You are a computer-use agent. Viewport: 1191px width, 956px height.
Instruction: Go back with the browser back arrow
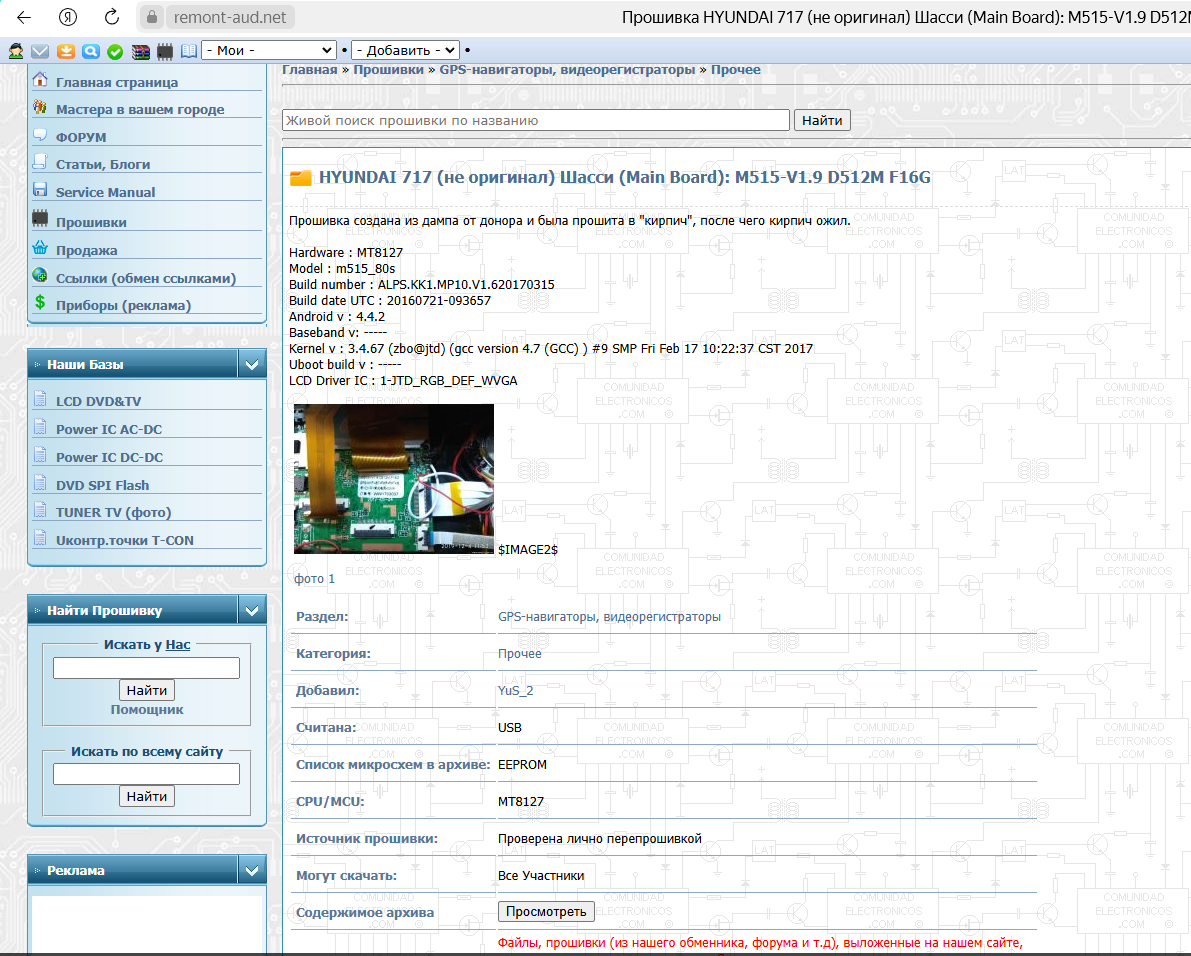click(x=24, y=17)
